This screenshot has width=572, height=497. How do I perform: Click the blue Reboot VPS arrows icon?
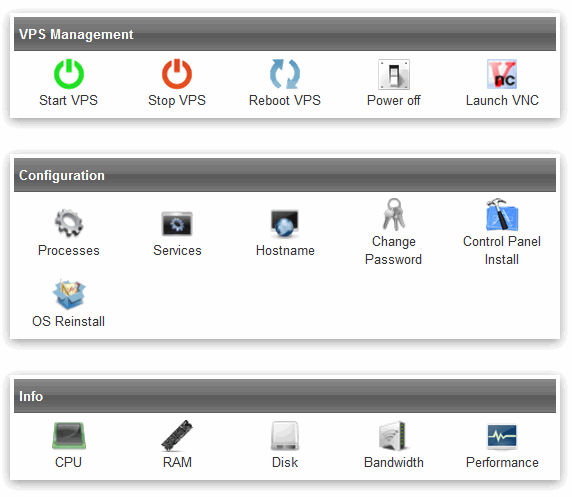tap(285, 74)
